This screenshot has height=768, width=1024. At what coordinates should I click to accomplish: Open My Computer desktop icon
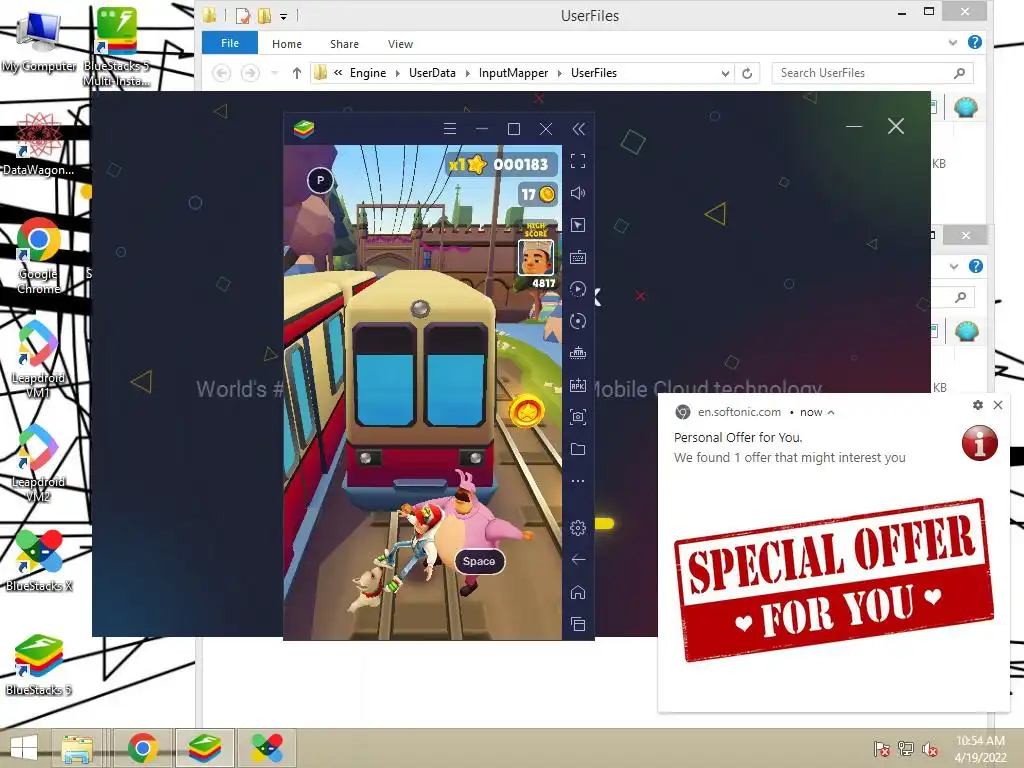click(x=39, y=42)
